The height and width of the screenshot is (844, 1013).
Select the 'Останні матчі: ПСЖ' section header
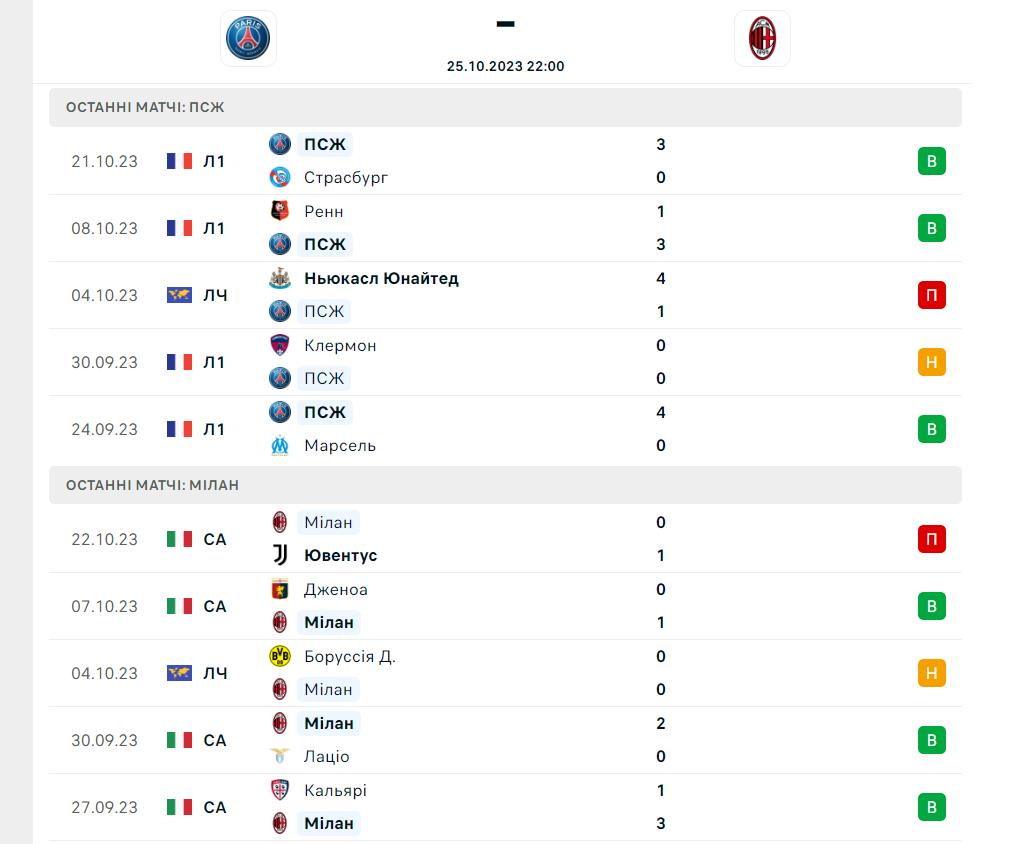click(x=505, y=107)
